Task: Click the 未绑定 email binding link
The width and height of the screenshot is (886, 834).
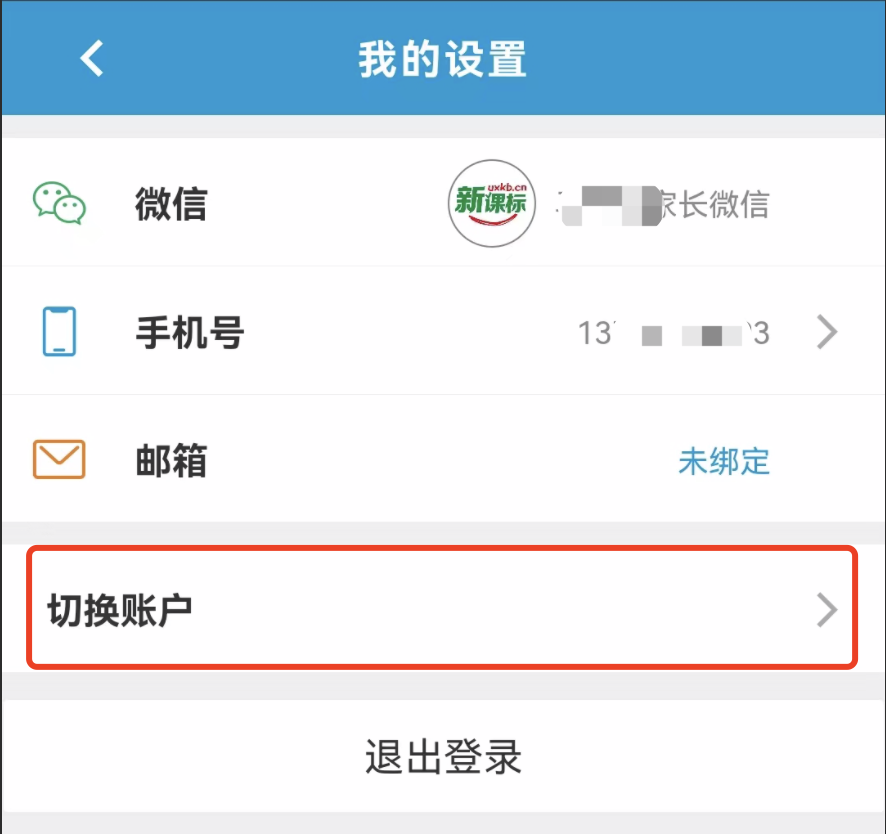Action: pos(724,461)
